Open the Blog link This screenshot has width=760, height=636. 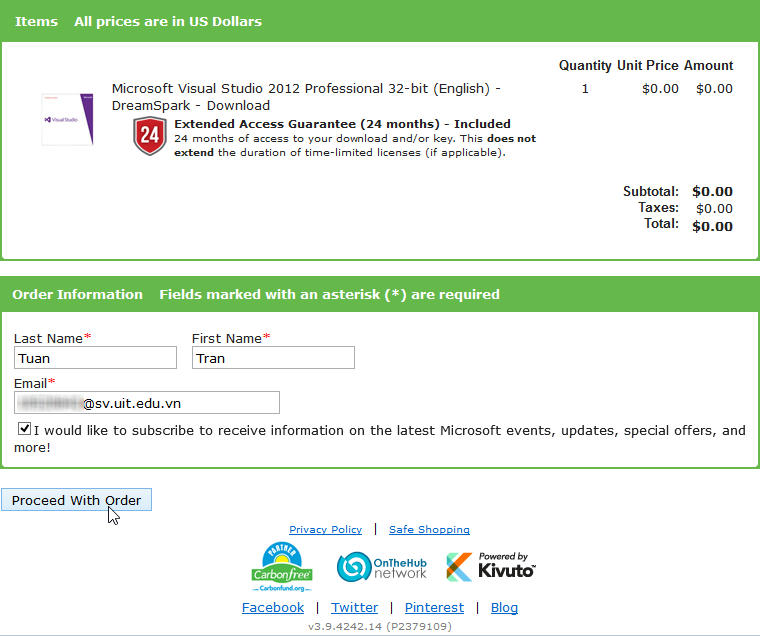click(x=504, y=607)
